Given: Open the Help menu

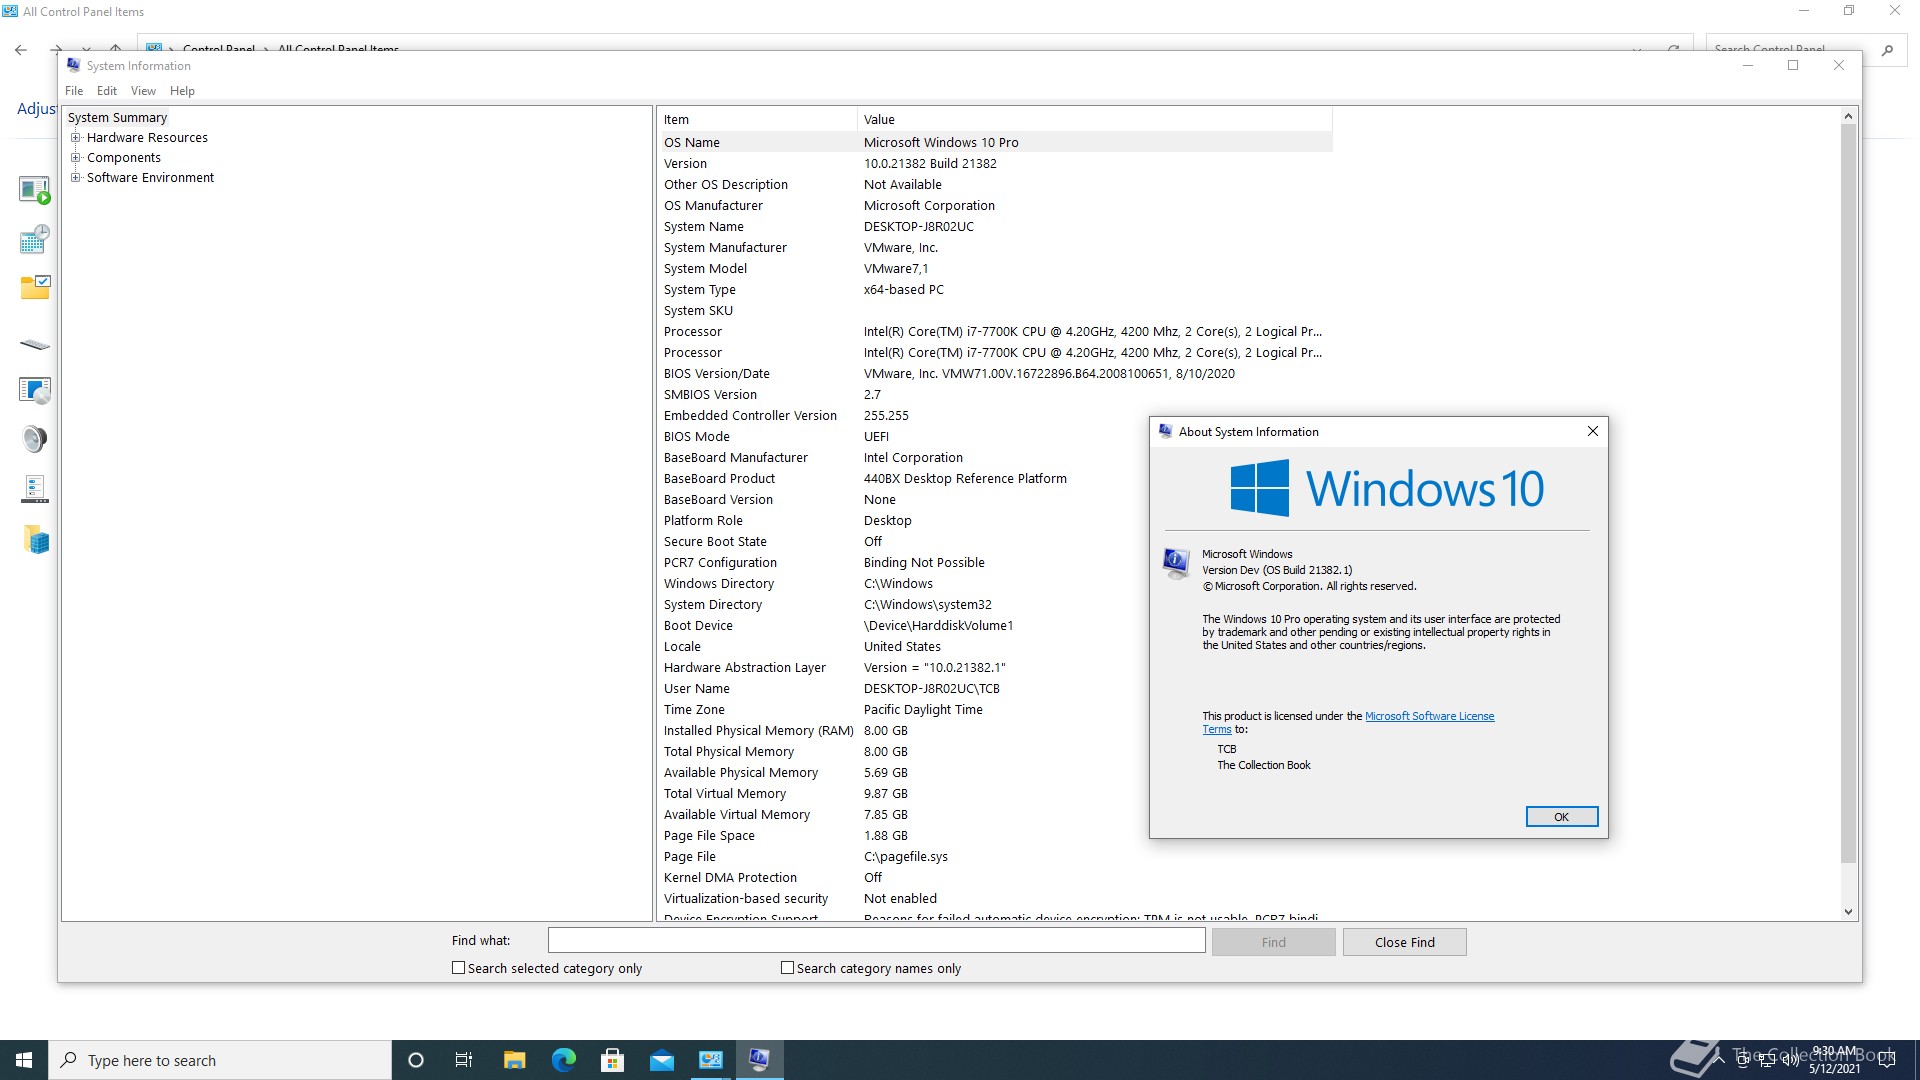Looking at the screenshot, I should pos(182,91).
